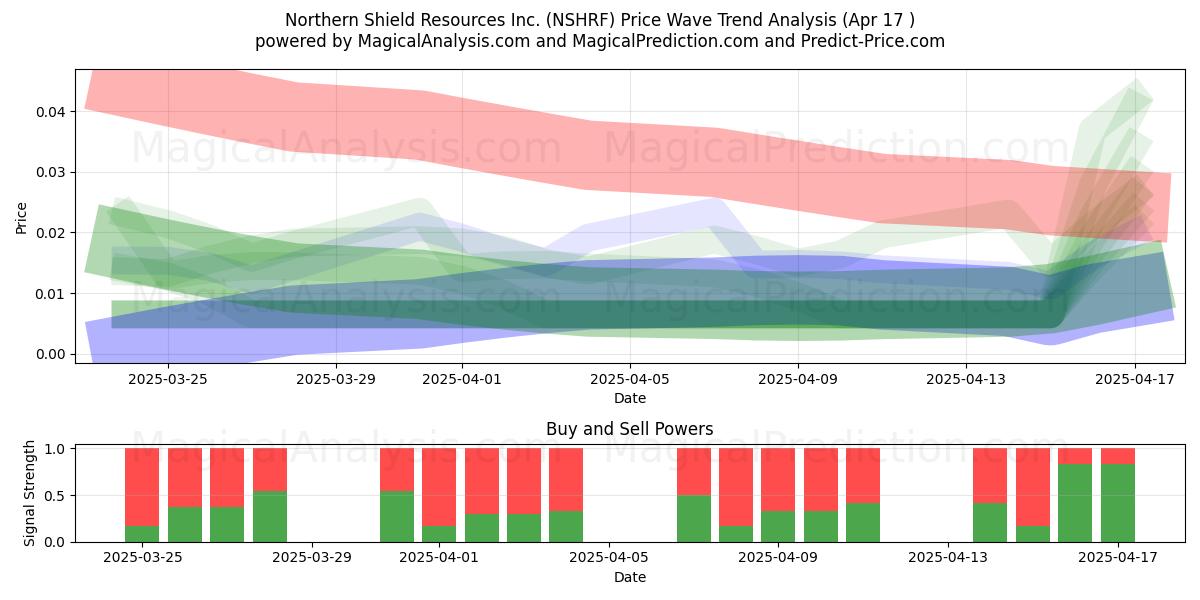Viewport: 1200px width, 600px height.
Task: Click the 0.02 price axis tick label
Action: [50, 233]
